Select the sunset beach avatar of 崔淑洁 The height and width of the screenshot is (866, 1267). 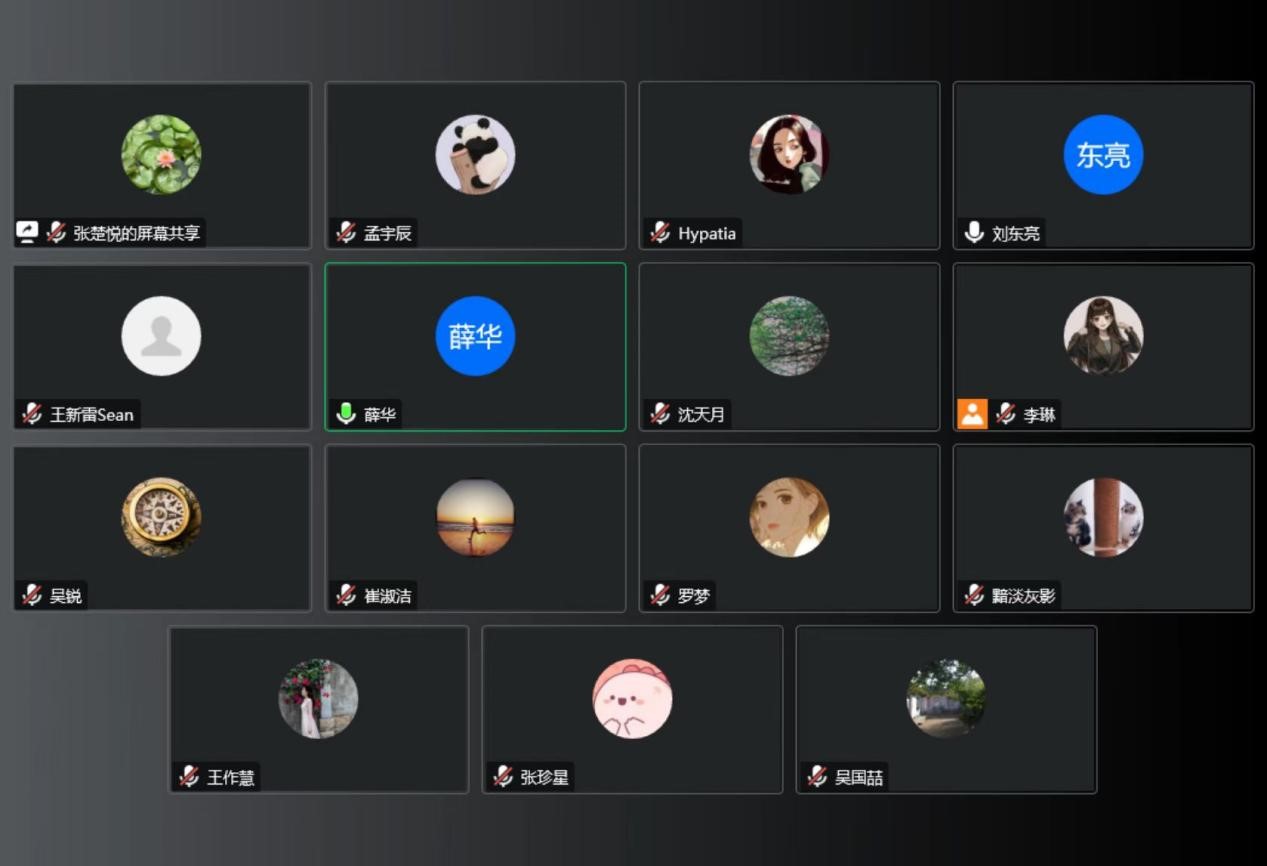click(x=475, y=517)
